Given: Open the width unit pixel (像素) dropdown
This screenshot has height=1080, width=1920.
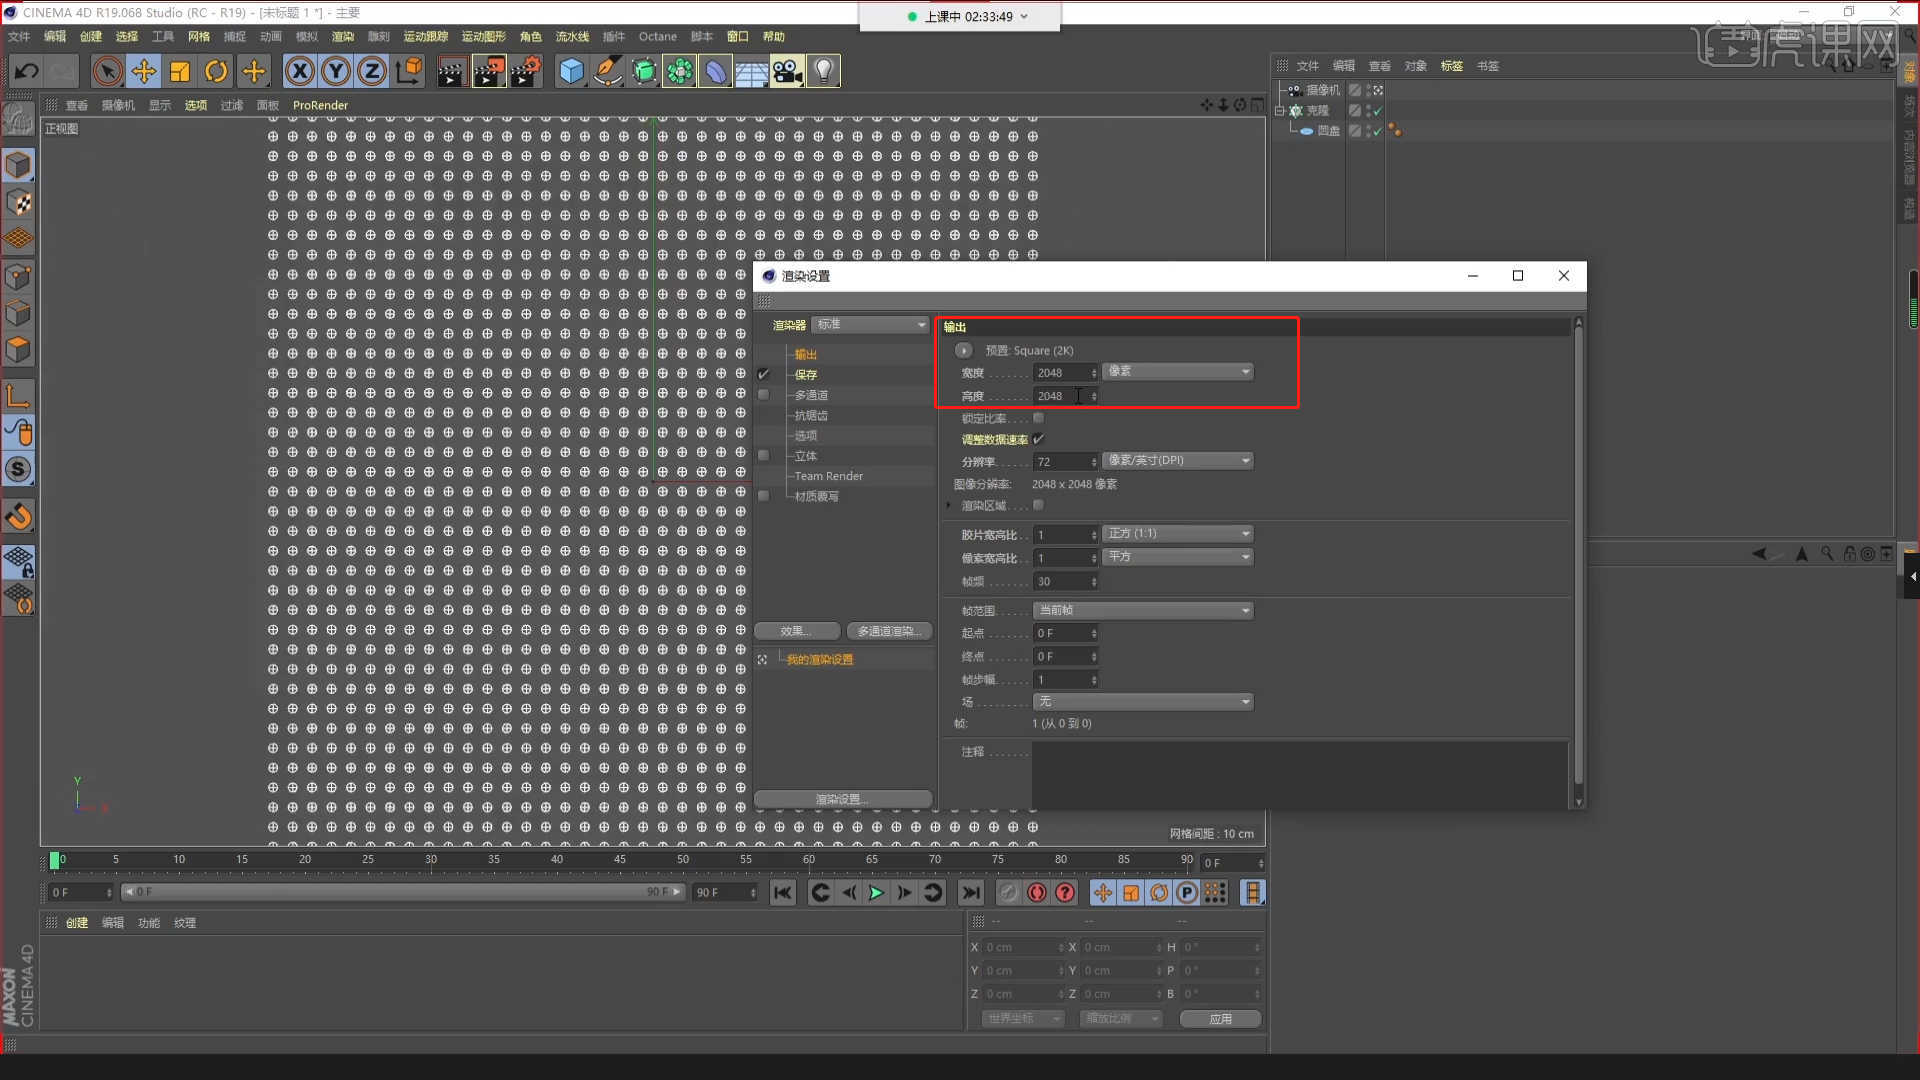Looking at the screenshot, I should (x=1178, y=371).
